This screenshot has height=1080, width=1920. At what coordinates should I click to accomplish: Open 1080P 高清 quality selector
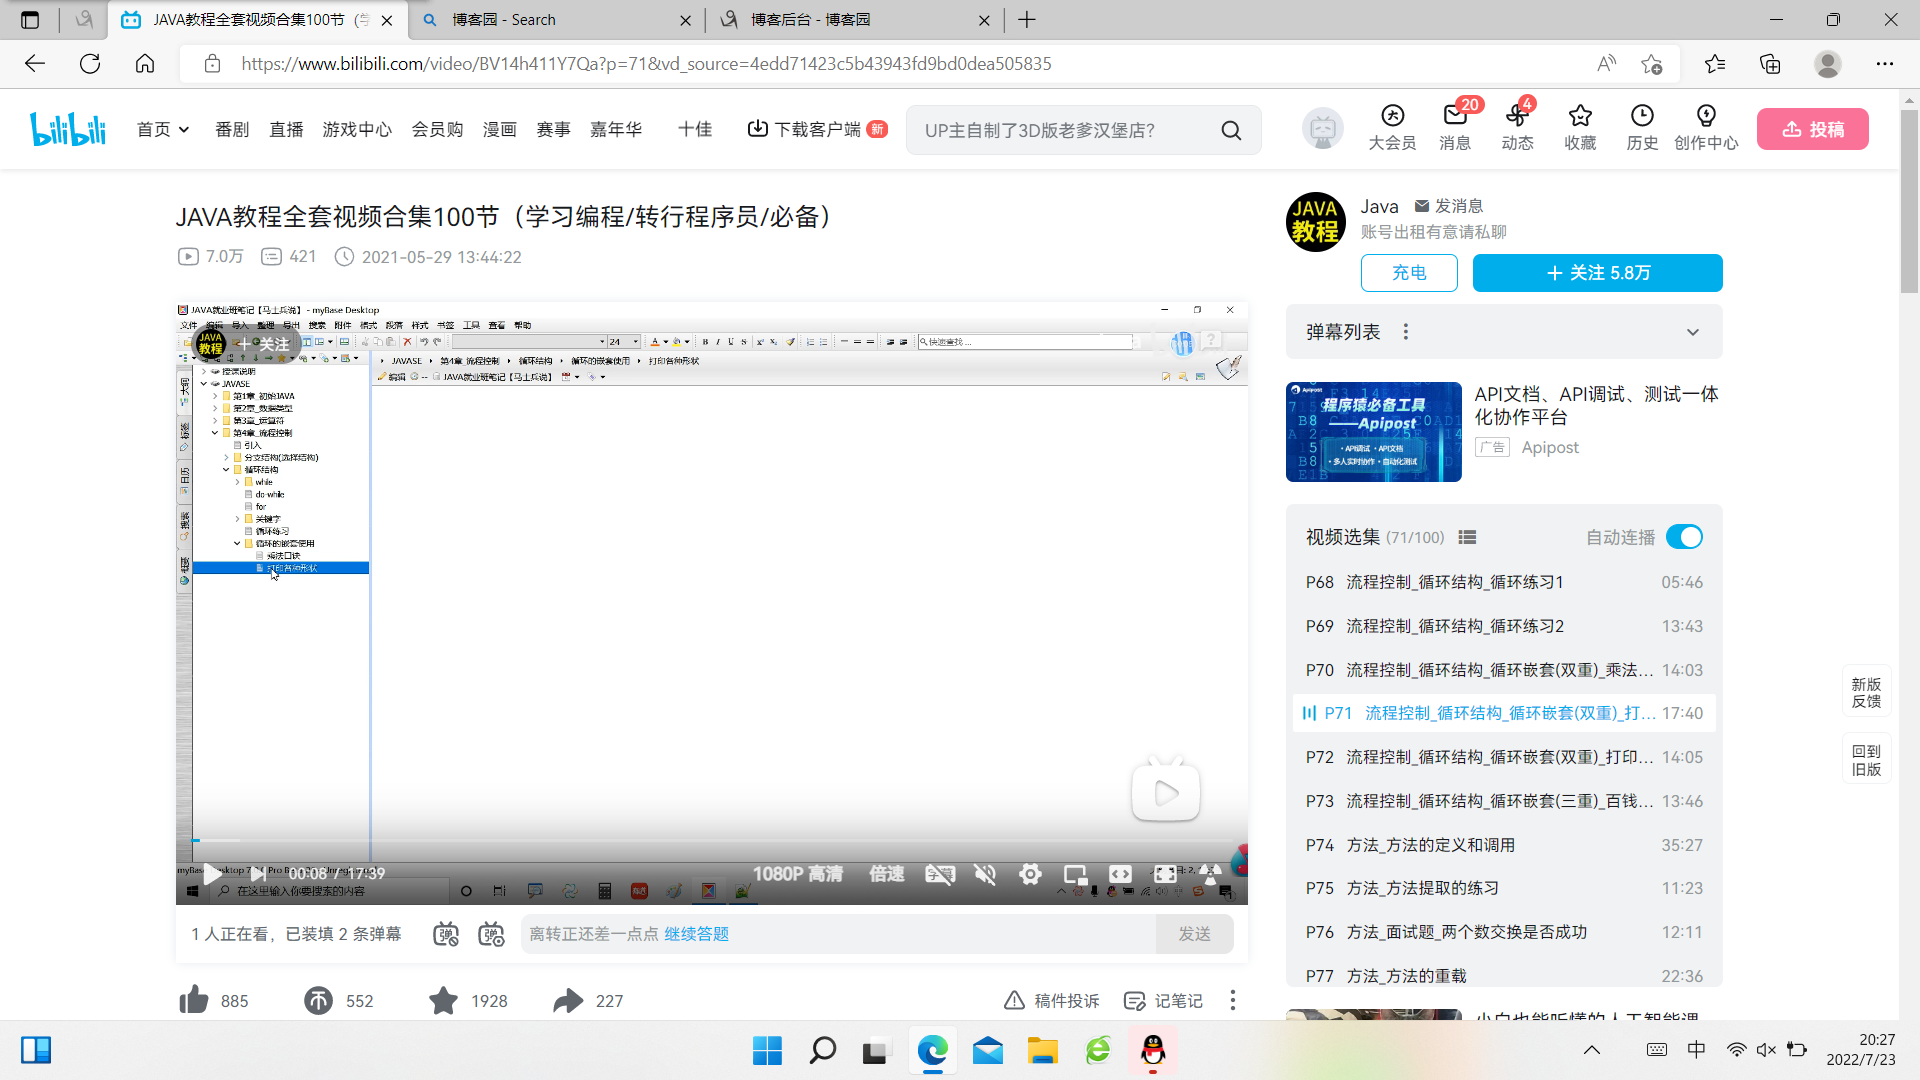point(797,874)
